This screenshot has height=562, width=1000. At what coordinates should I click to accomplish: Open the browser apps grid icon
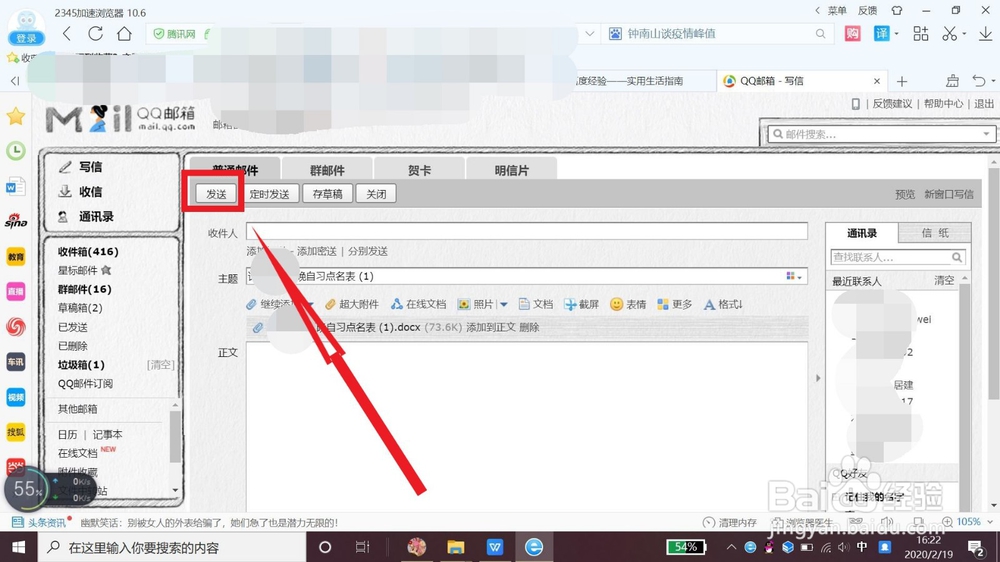(x=921, y=34)
